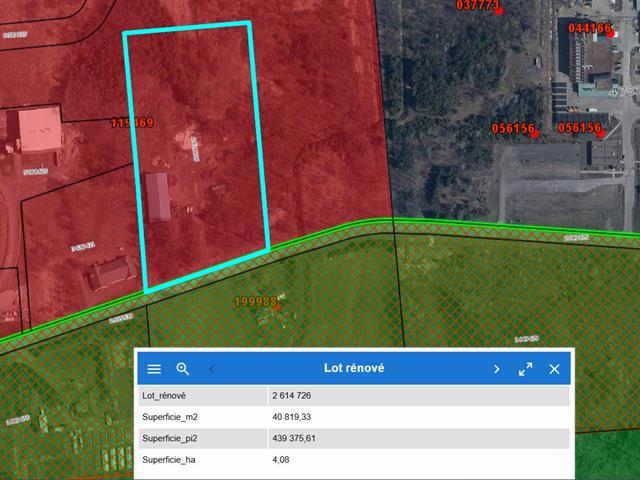Image resolution: width=640 pixels, height=480 pixels.
Task: Click the building inside the cyan lot
Action: (x=158, y=196)
